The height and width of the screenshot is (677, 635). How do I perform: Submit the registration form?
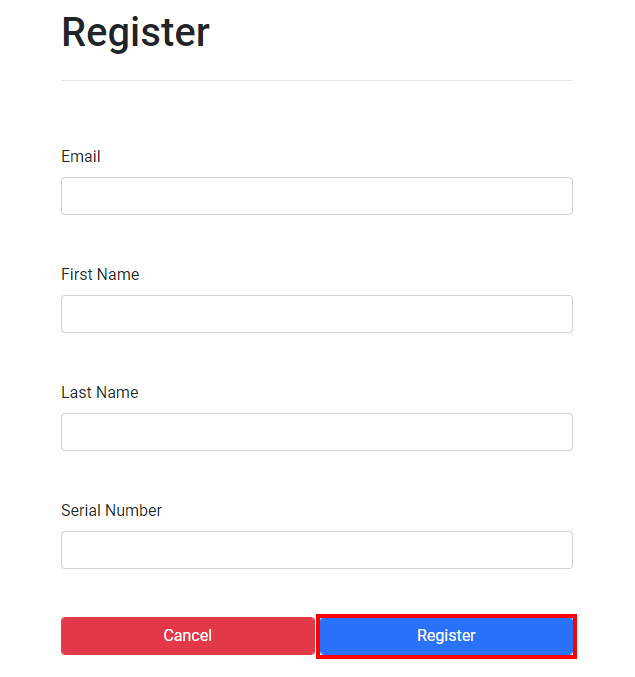tap(446, 636)
